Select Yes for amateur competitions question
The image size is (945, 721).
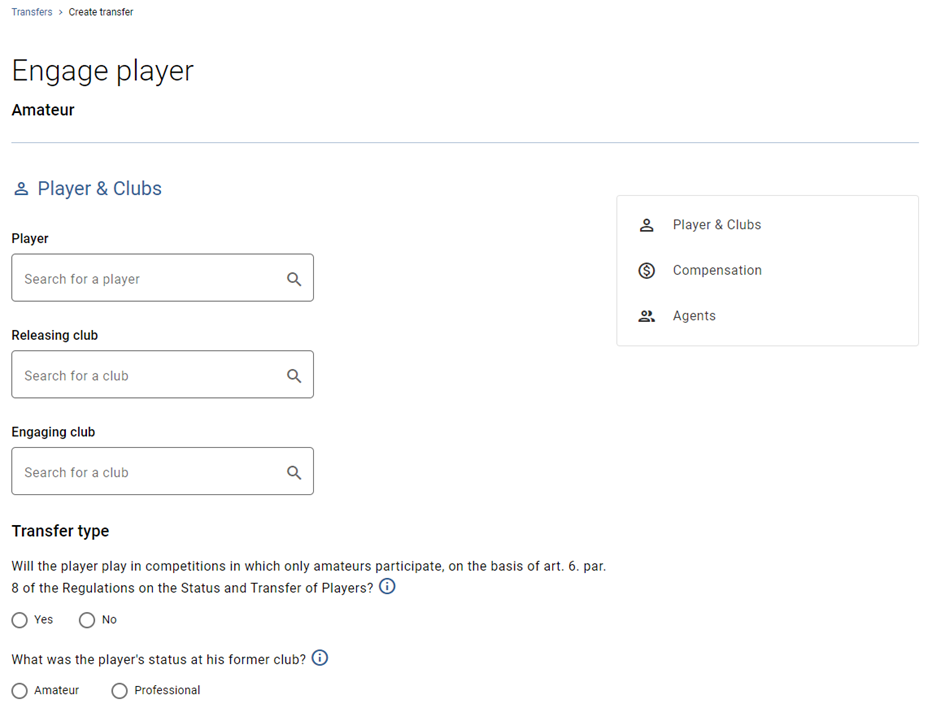pos(19,620)
